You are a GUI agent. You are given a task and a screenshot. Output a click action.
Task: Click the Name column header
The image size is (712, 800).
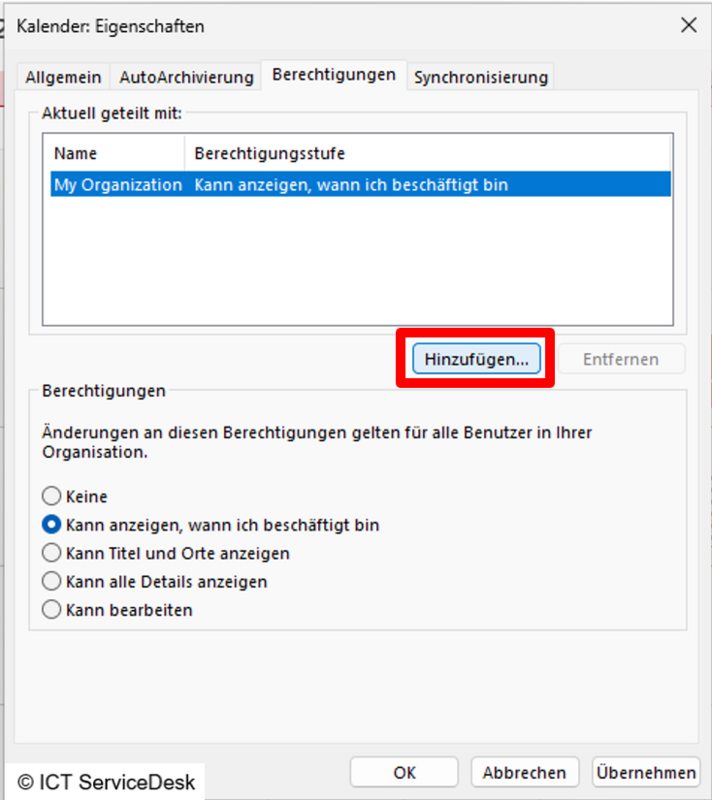(x=75, y=153)
